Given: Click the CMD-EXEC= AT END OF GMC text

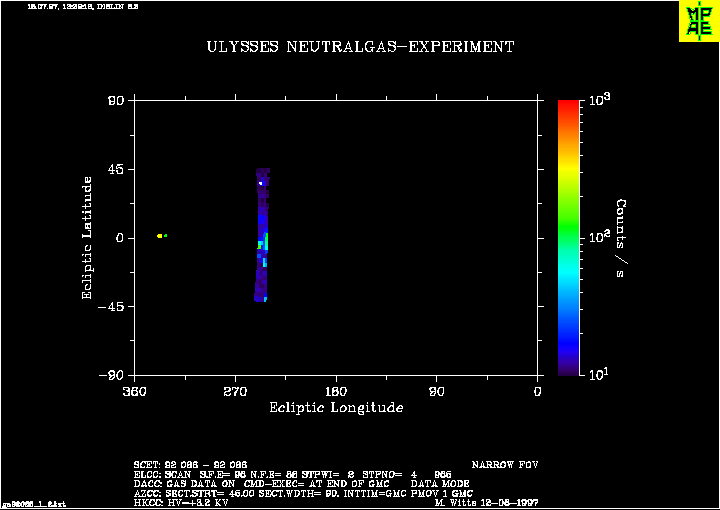Looking at the screenshot, I should coord(316,484).
